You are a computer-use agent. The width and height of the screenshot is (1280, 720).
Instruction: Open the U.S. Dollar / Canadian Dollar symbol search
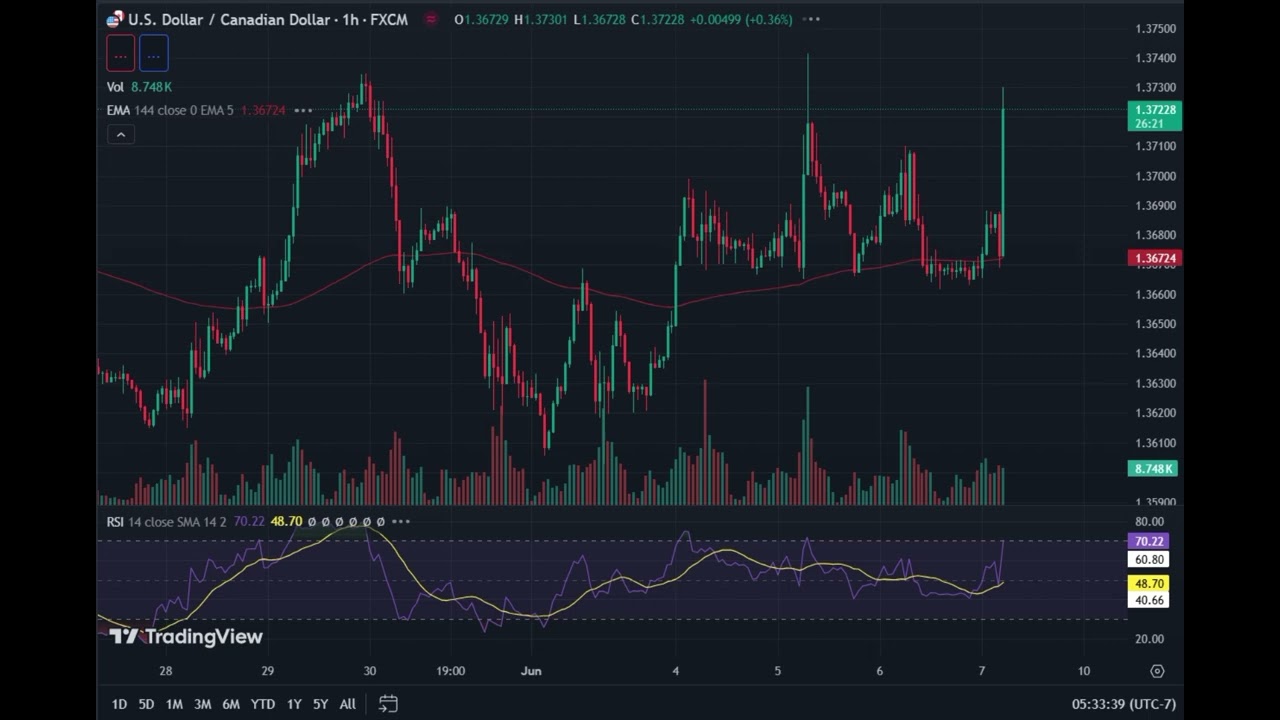tap(229, 19)
